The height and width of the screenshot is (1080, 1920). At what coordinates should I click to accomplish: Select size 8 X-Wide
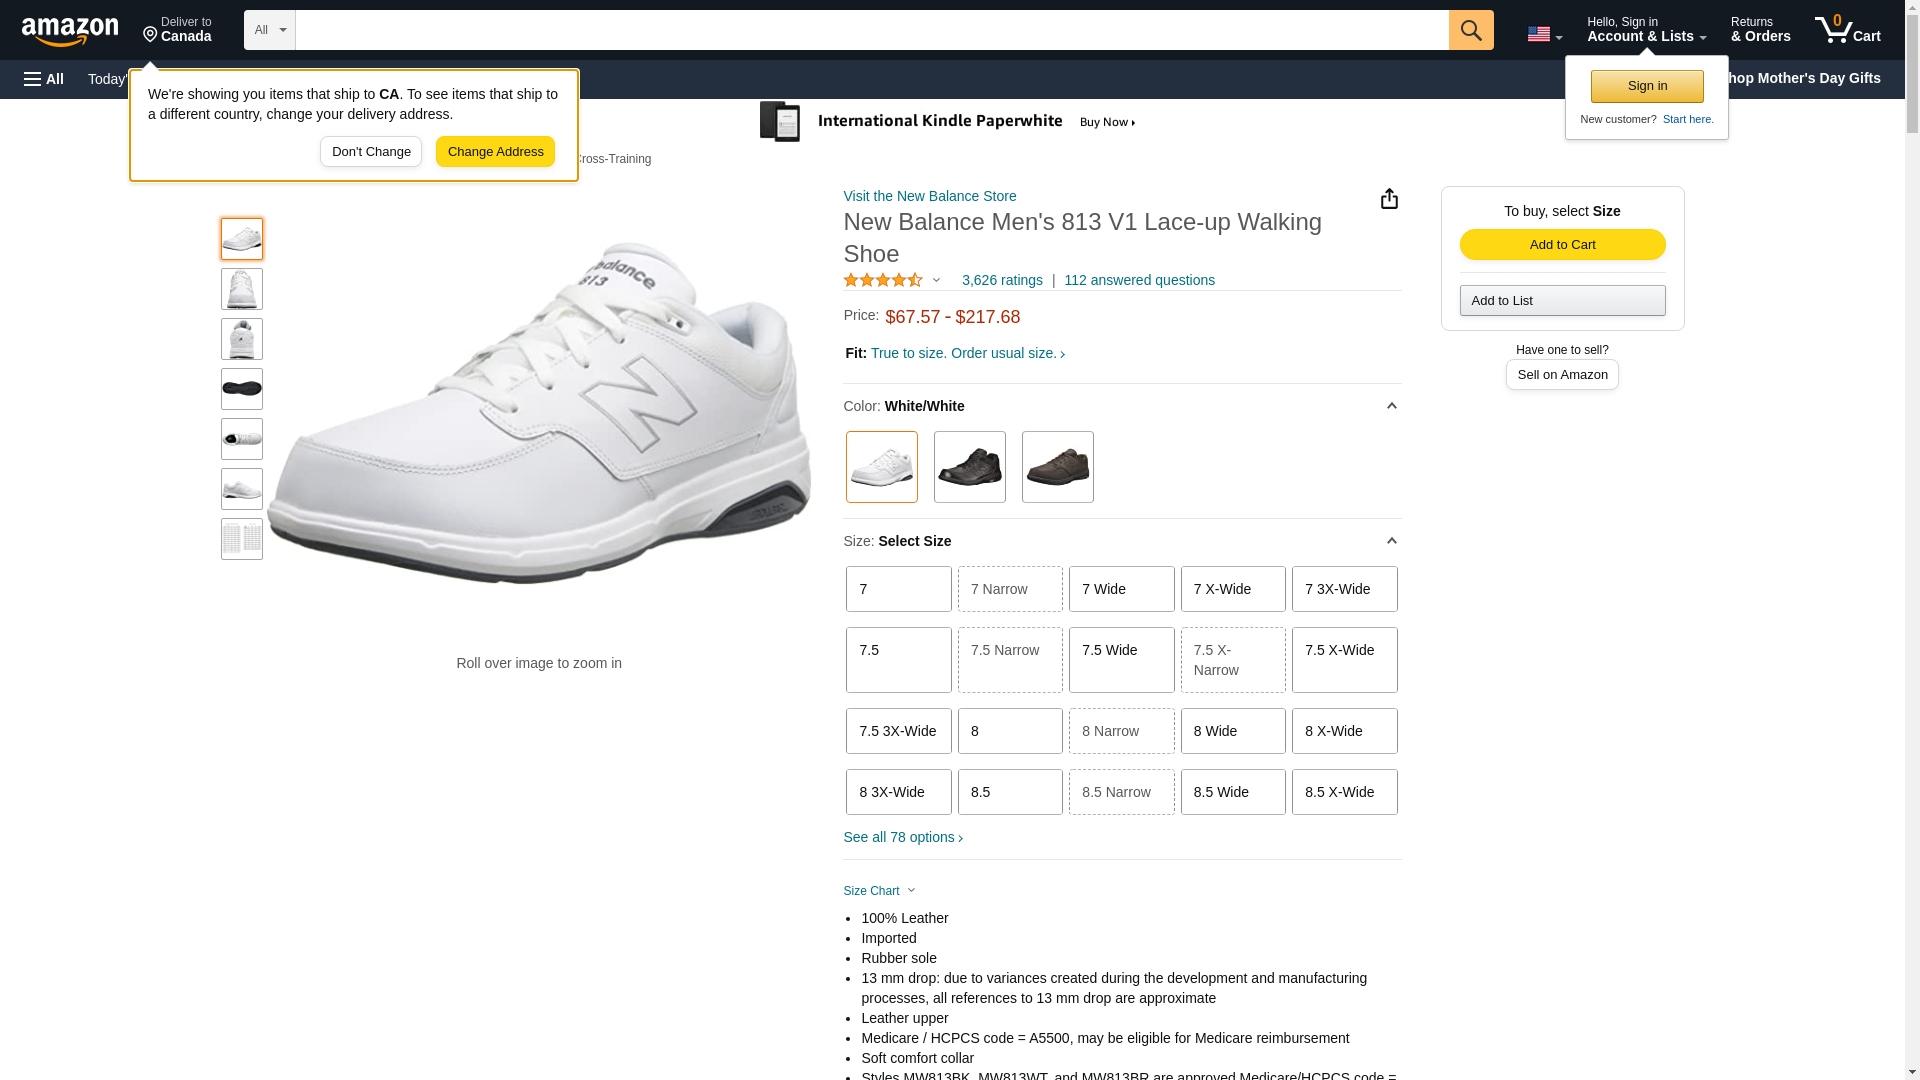click(1344, 731)
